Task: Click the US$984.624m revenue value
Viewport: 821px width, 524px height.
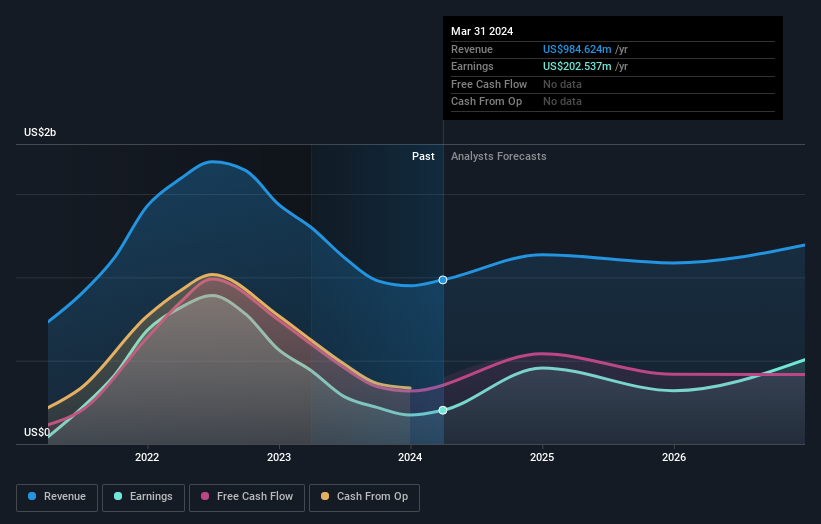Action: coord(577,49)
